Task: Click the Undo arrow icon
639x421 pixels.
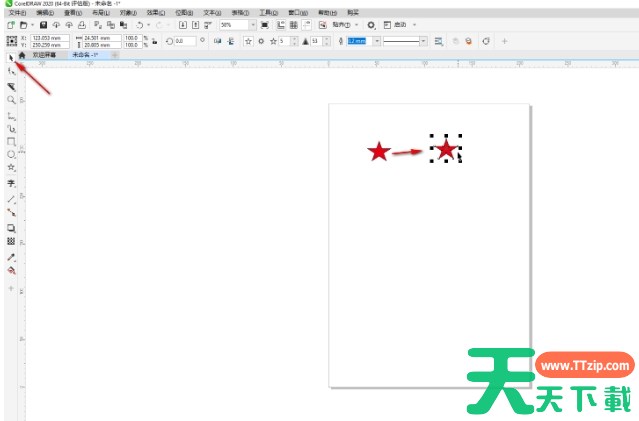Action: tap(139, 25)
